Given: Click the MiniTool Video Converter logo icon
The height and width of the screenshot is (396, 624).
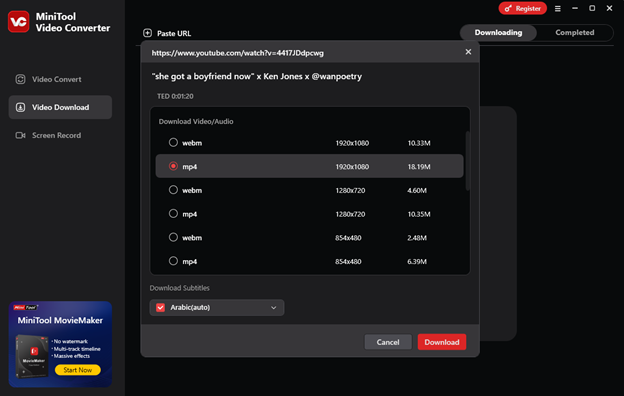Looking at the screenshot, I should click(18, 21).
